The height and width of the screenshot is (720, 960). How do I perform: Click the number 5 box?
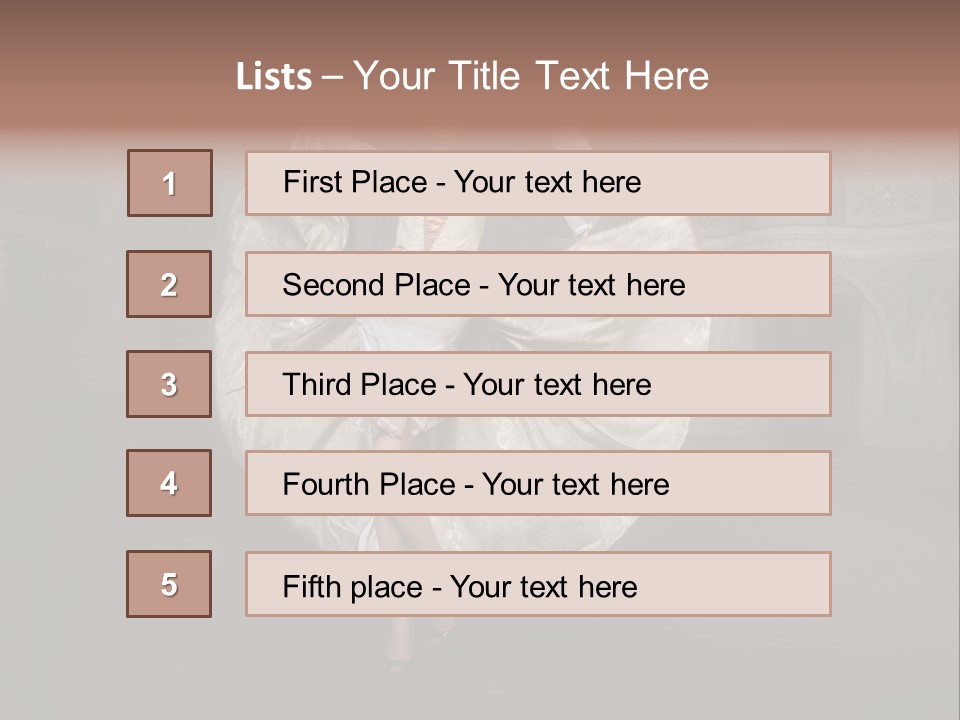169,584
